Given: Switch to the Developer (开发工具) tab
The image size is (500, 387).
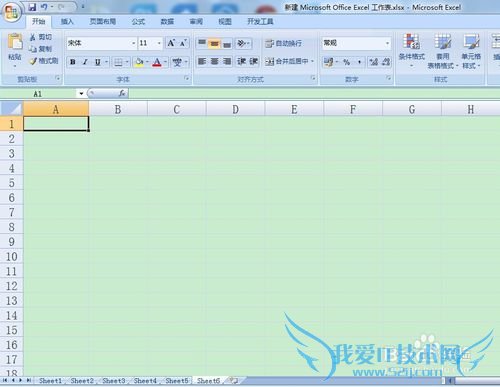Looking at the screenshot, I should 260,22.
